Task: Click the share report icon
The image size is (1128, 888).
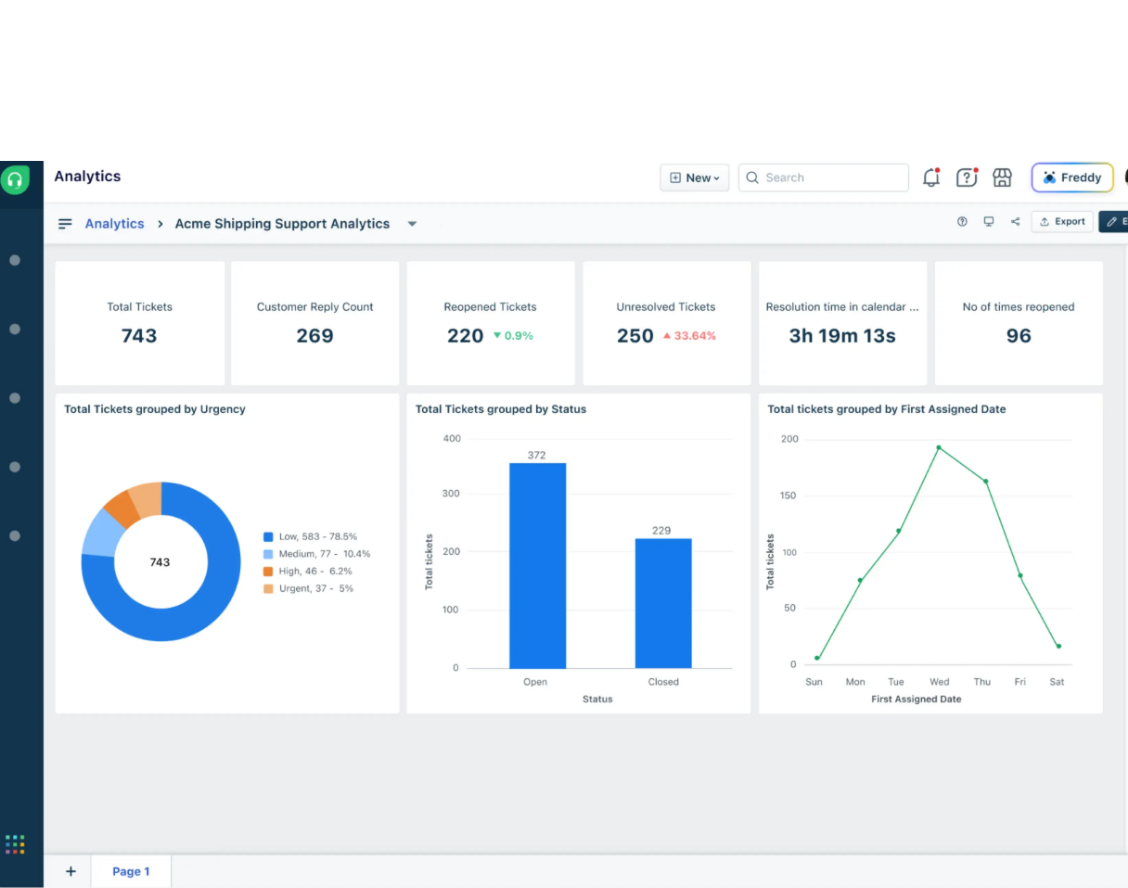Action: [x=1015, y=222]
